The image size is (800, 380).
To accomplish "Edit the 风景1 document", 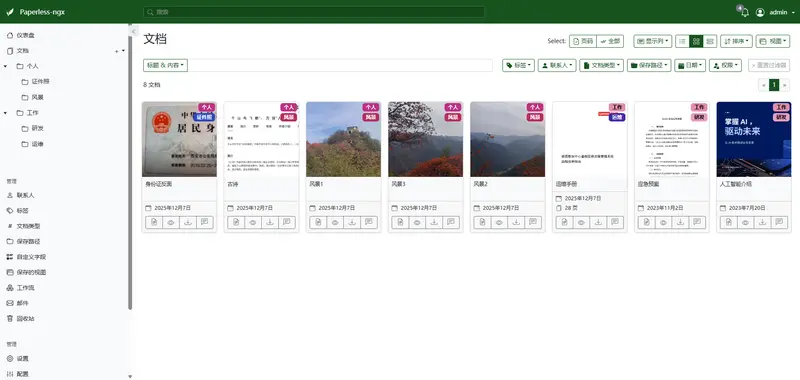I will pos(318,222).
